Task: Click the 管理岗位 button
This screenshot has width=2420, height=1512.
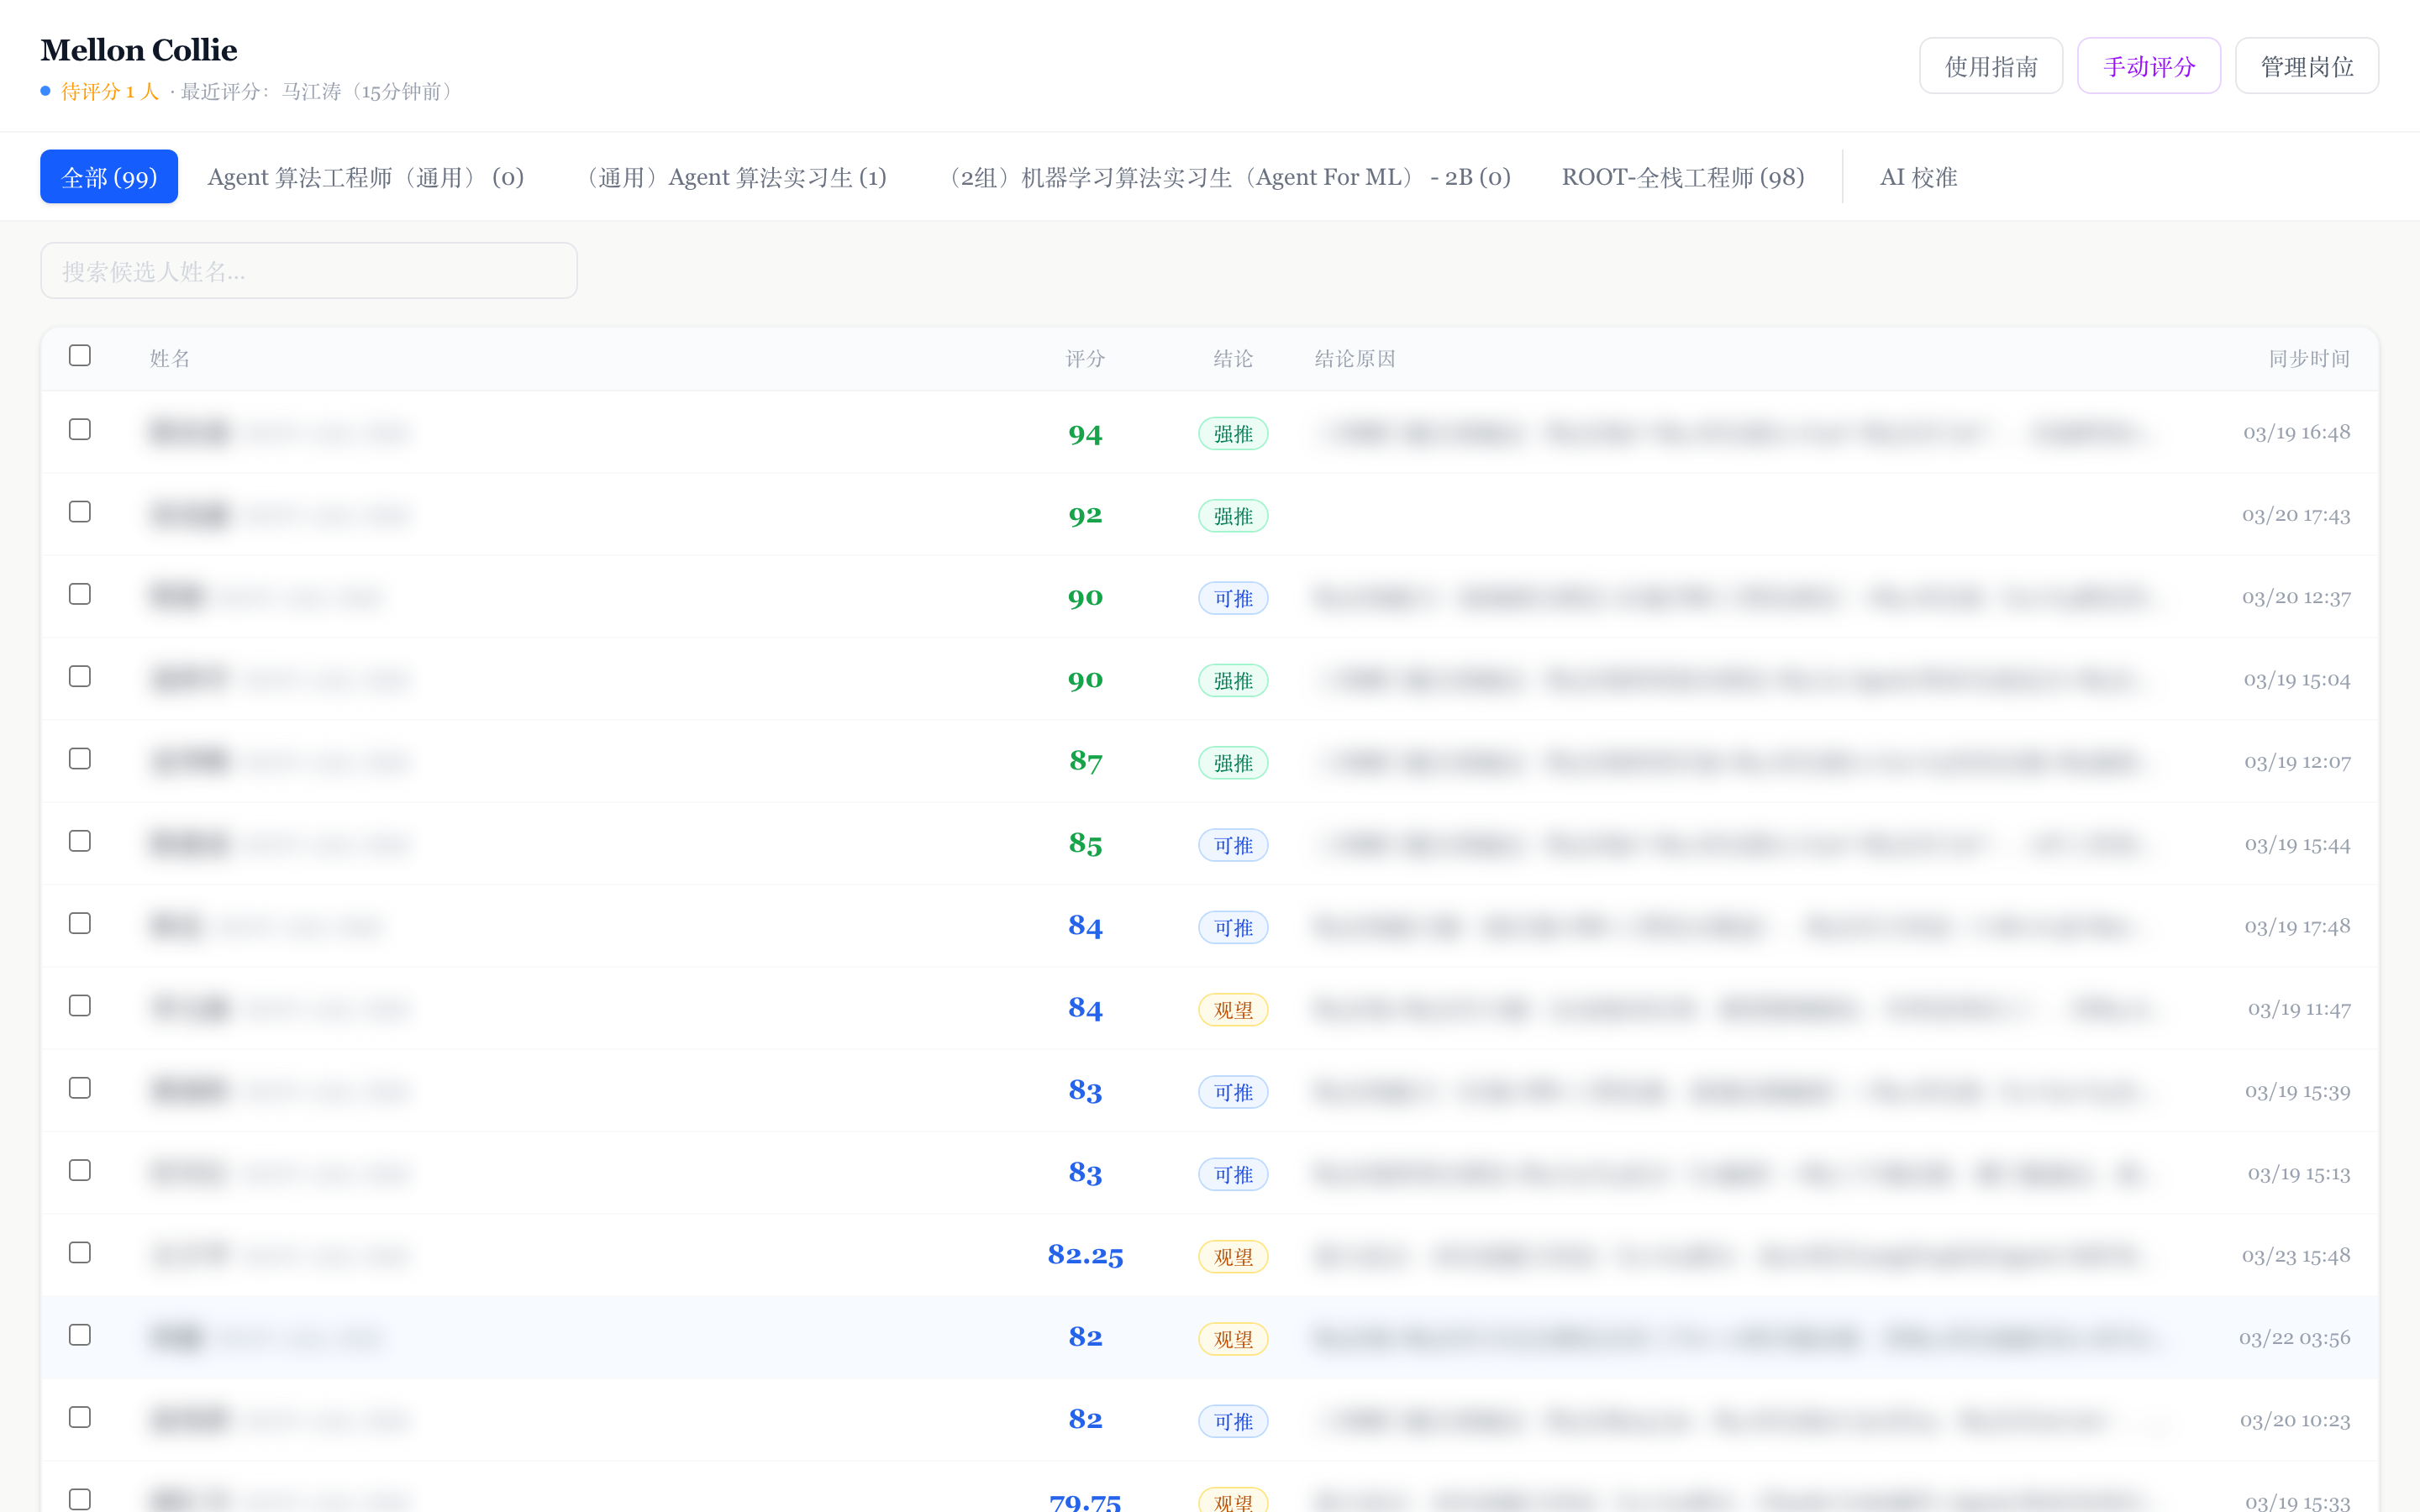Action: [x=2306, y=66]
